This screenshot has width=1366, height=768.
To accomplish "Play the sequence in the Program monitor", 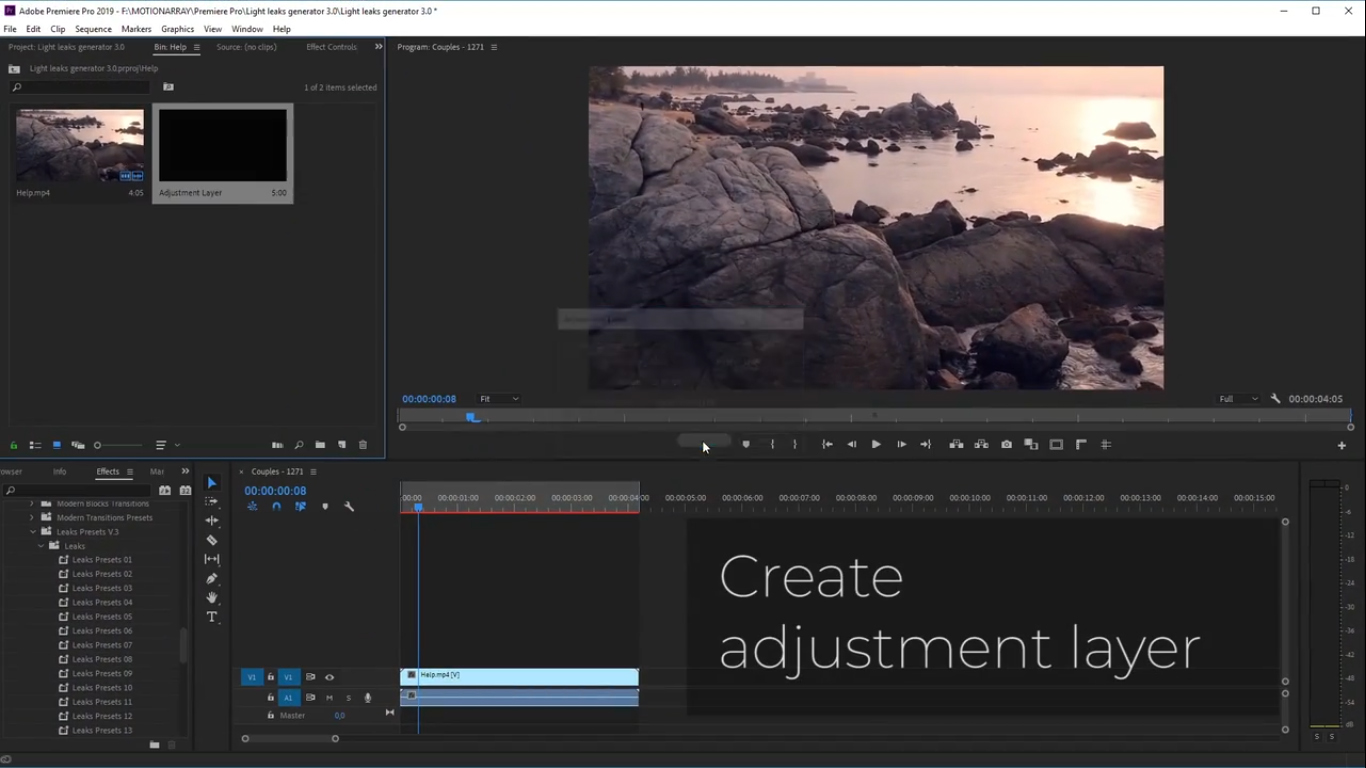I will pos(875,444).
